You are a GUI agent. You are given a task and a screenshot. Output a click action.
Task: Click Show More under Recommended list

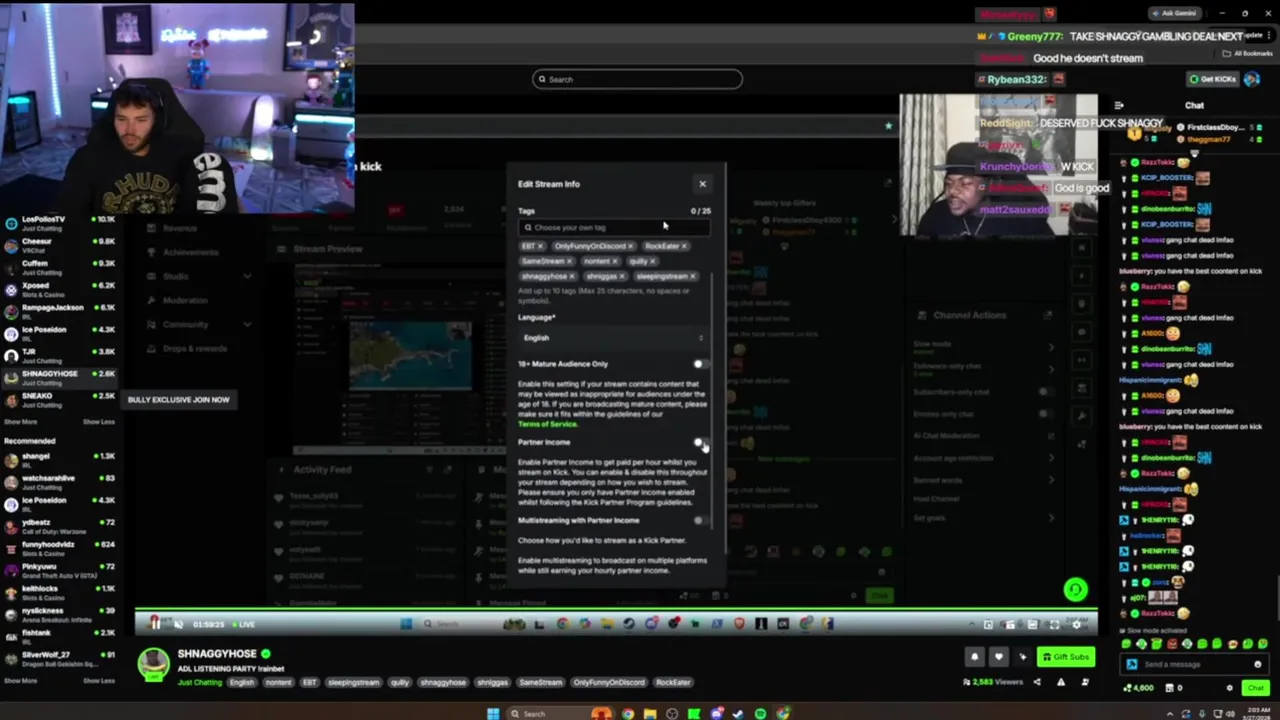(20, 681)
